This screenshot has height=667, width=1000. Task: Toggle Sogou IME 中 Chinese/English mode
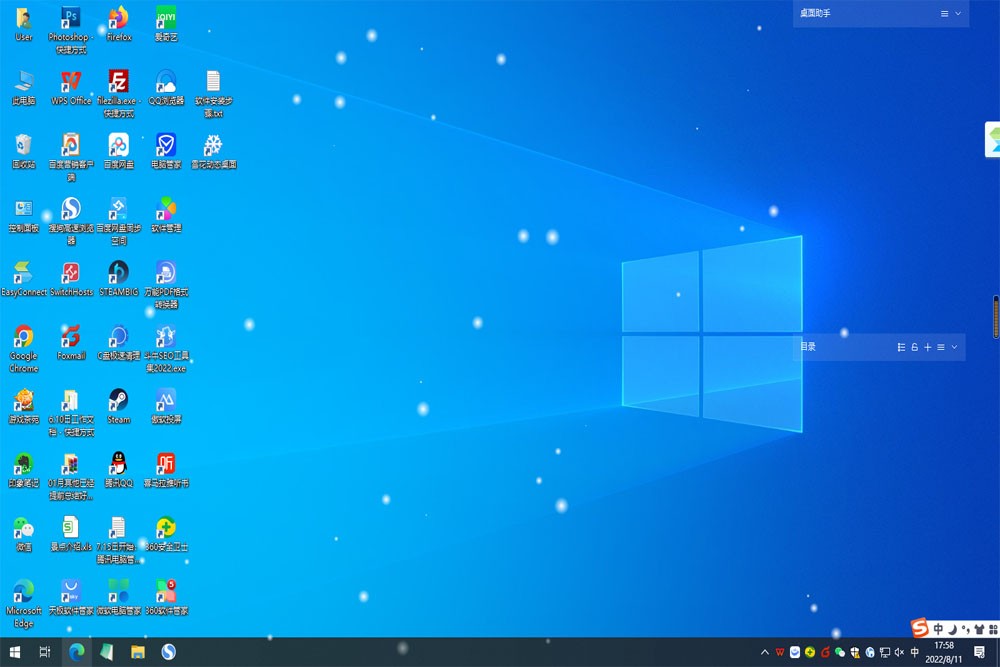939,629
